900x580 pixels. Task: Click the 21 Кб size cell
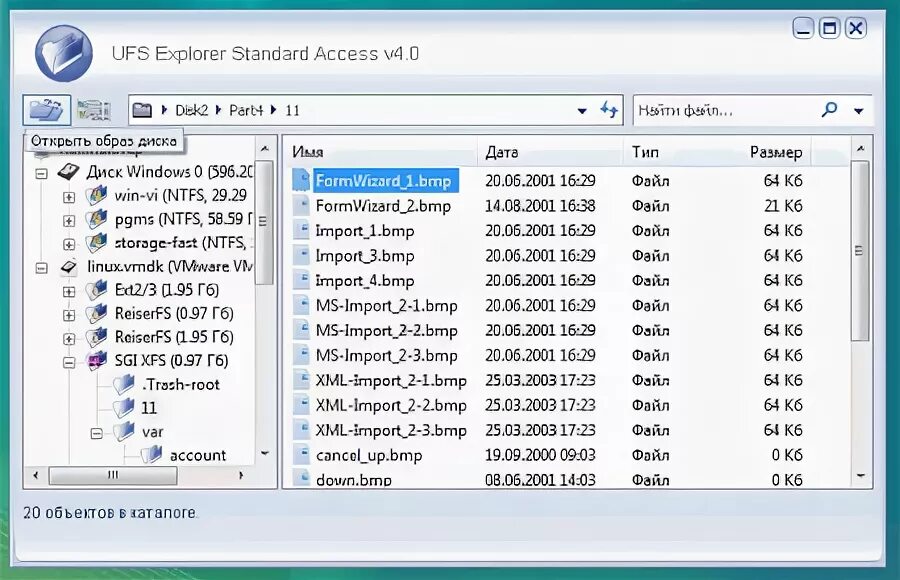coord(783,206)
